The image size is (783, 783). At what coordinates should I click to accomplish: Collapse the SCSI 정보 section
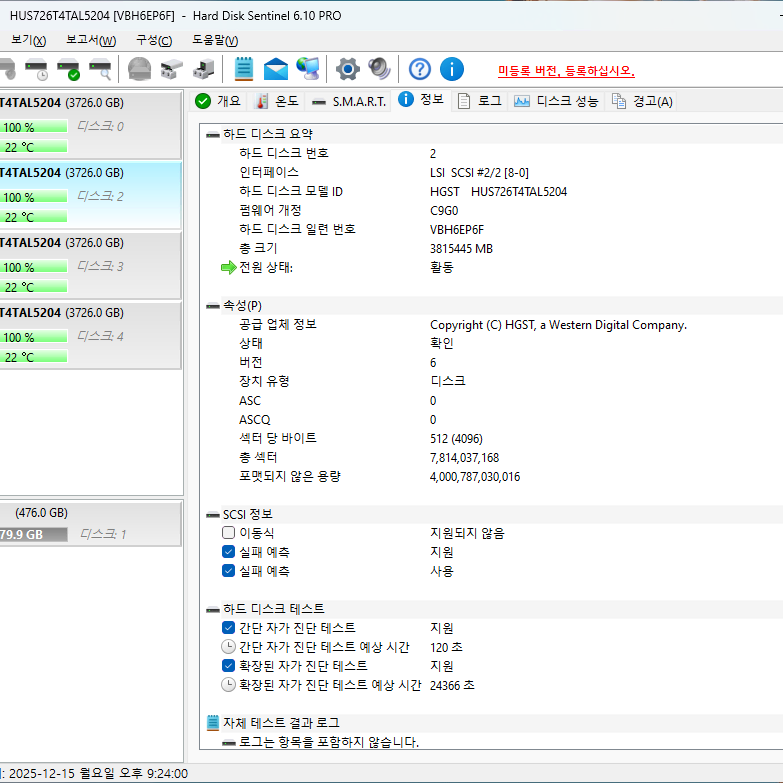(213, 515)
